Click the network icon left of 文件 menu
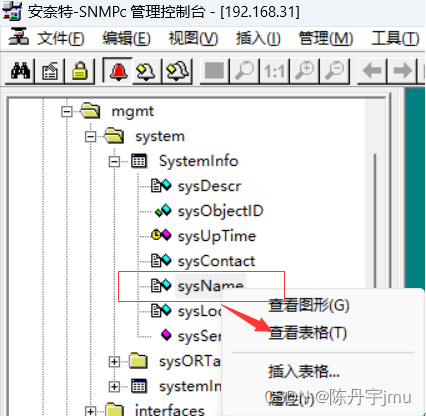 pos(19,37)
